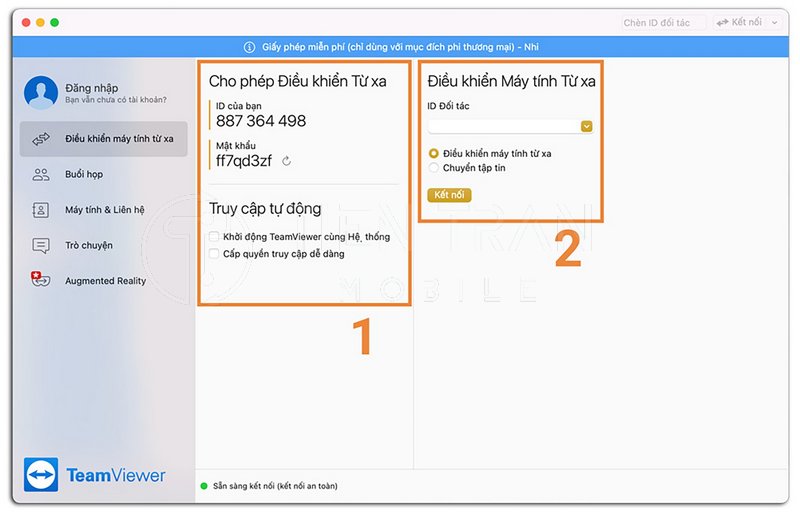The image size is (800, 516).
Task: Click the remote control arrows sidebar icon
Action: coord(41,139)
